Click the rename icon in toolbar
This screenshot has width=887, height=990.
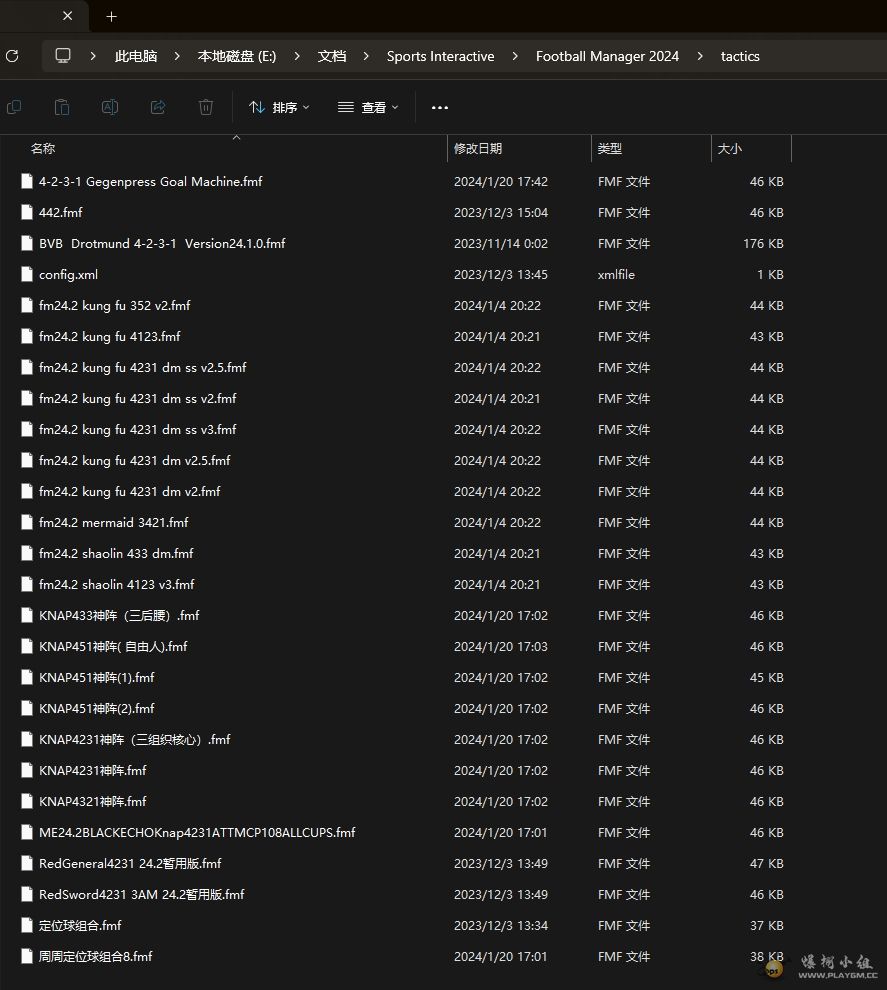pos(110,107)
